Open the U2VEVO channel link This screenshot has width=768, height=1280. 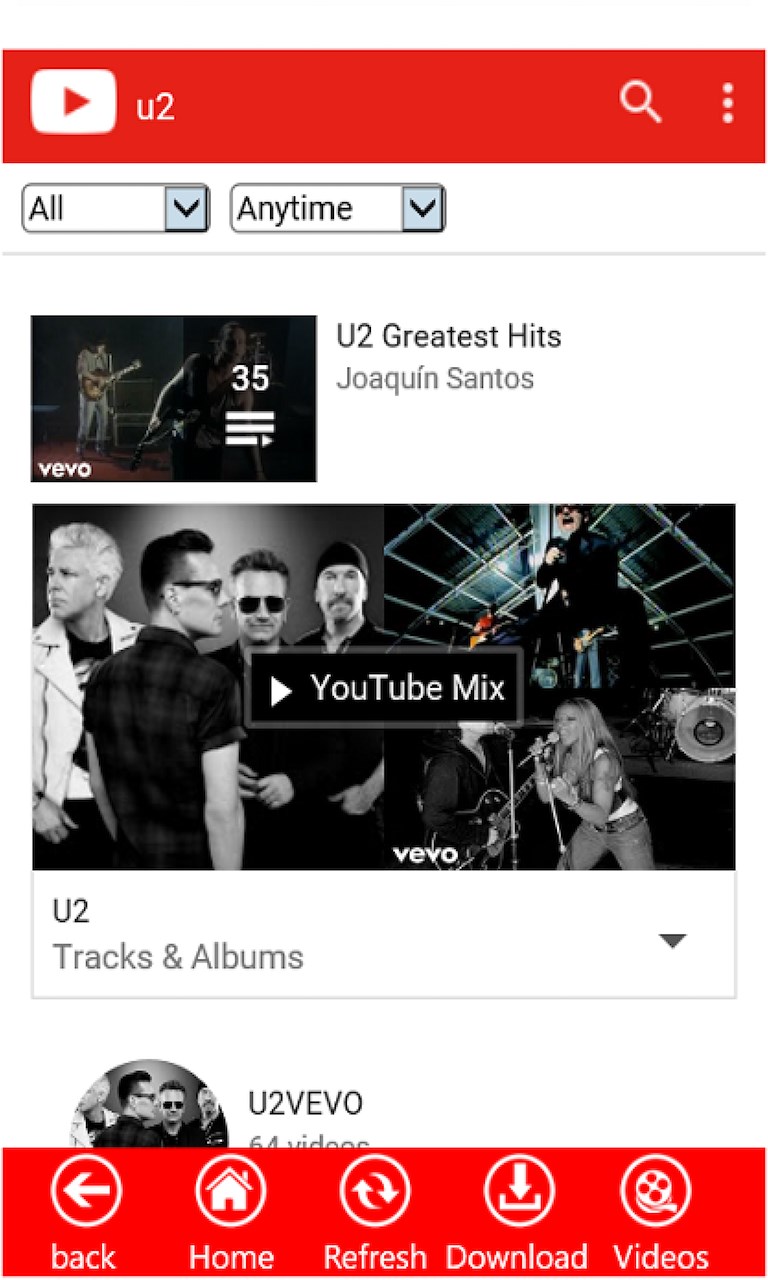click(x=306, y=1104)
